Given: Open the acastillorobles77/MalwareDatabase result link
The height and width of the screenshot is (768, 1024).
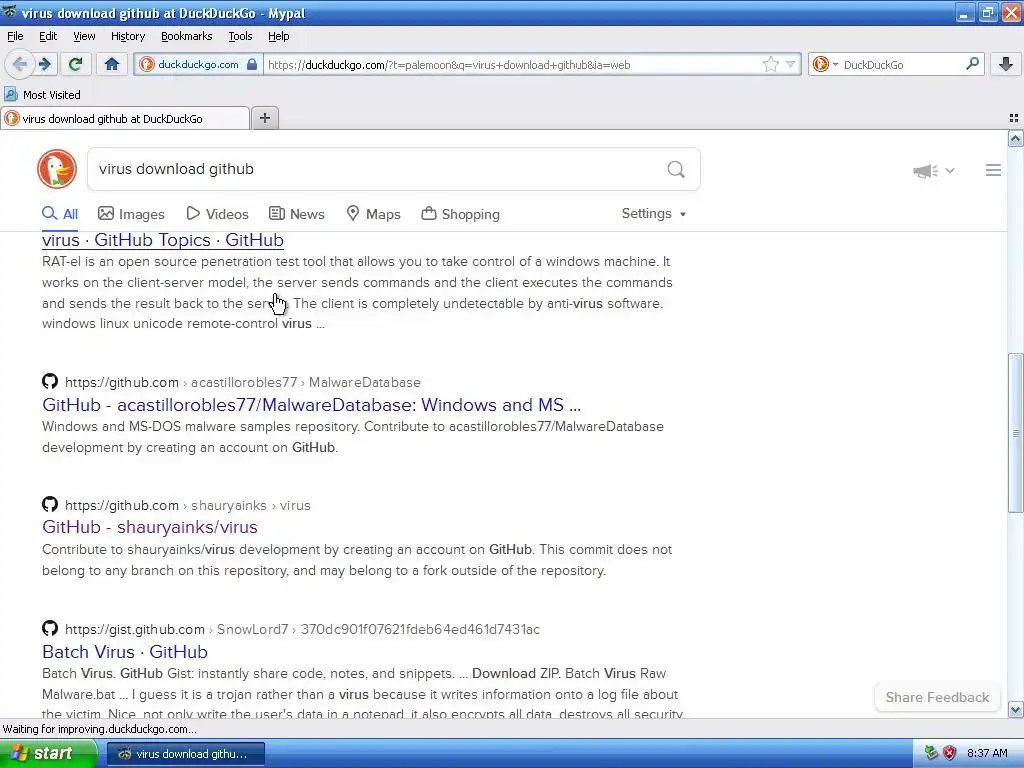Looking at the screenshot, I should point(311,405).
